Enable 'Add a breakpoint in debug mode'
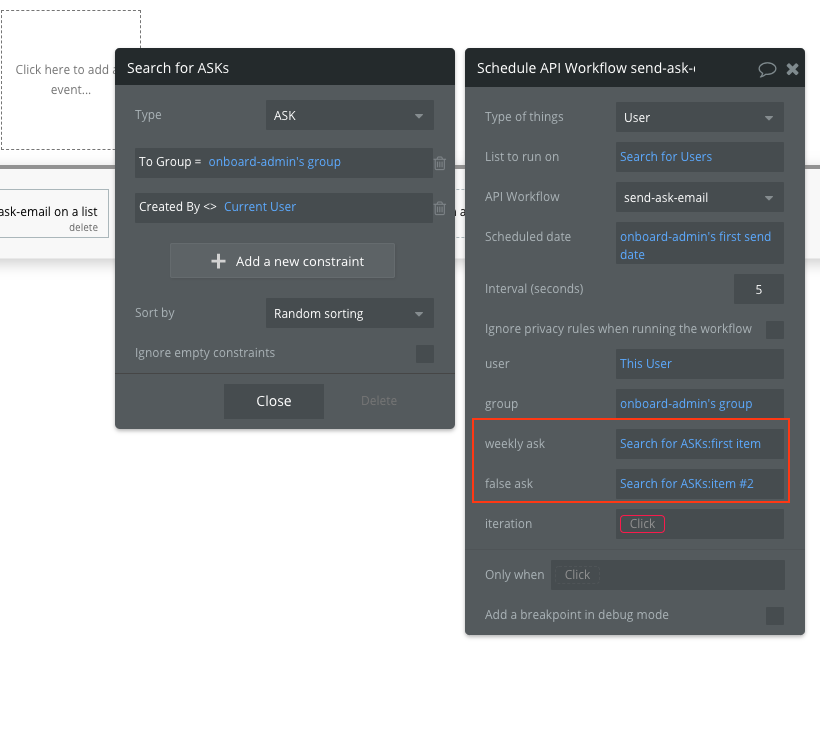The height and width of the screenshot is (752, 820). click(x=776, y=615)
